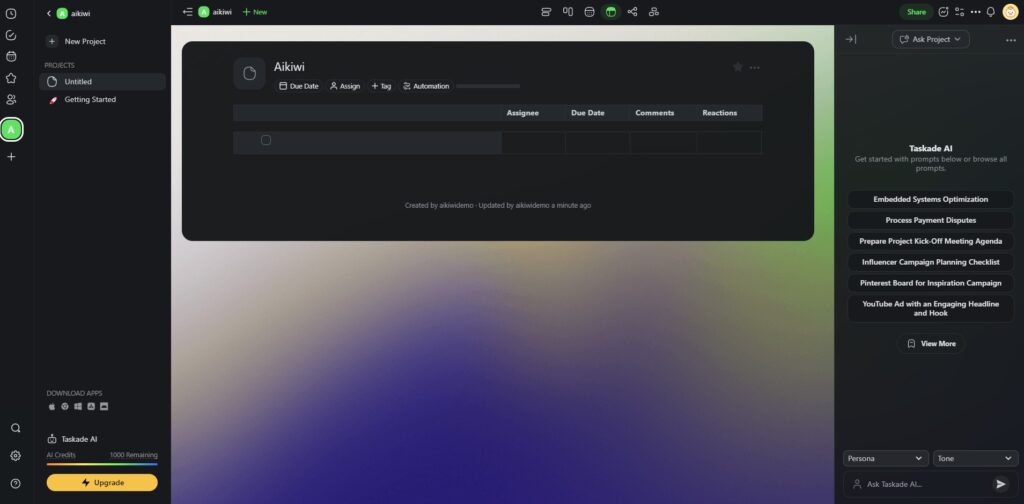Click the Share button
The image size is (1024, 504).
[x=916, y=12]
